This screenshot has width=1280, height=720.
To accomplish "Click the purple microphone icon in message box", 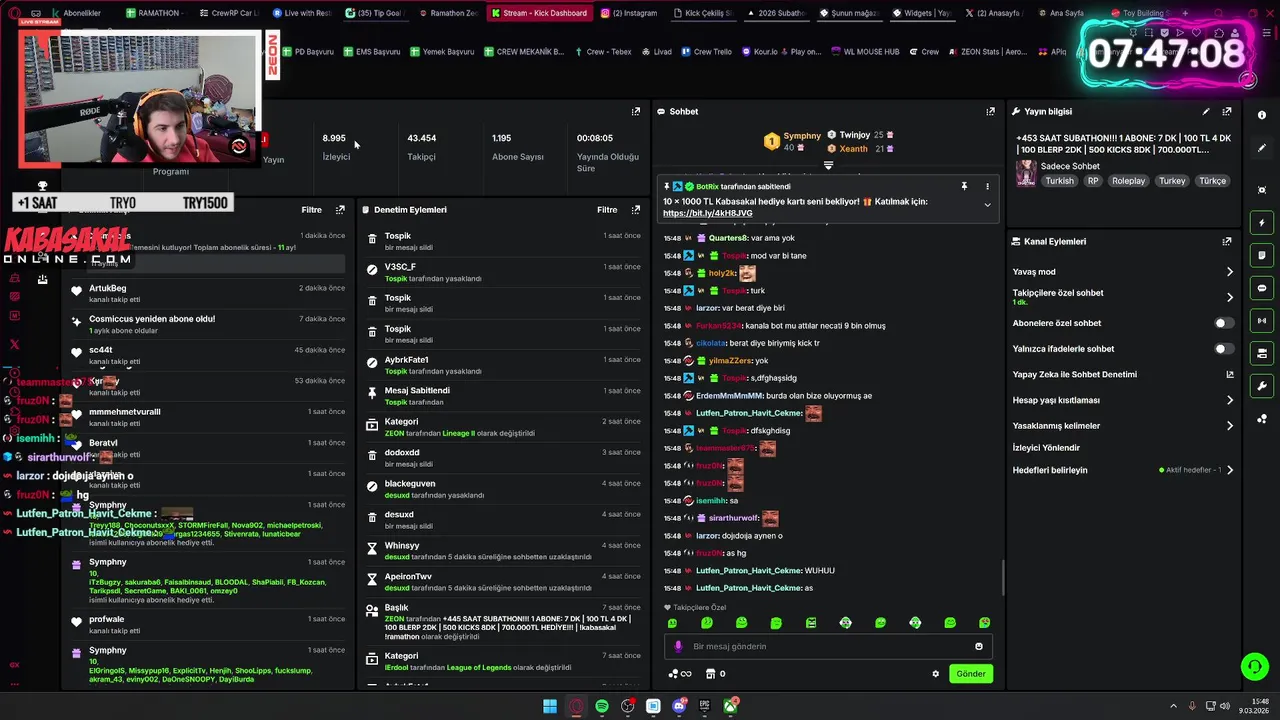I will pyautogui.click(x=678, y=646).
